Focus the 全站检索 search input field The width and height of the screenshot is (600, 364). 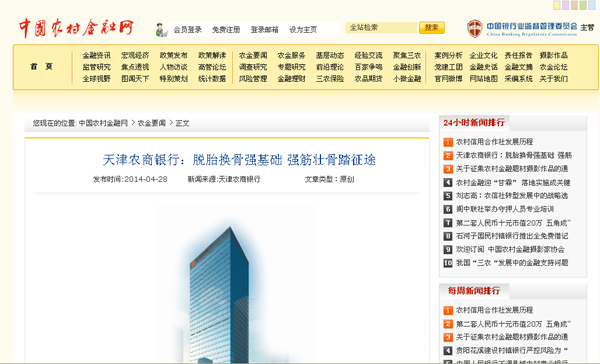(381, 28)
